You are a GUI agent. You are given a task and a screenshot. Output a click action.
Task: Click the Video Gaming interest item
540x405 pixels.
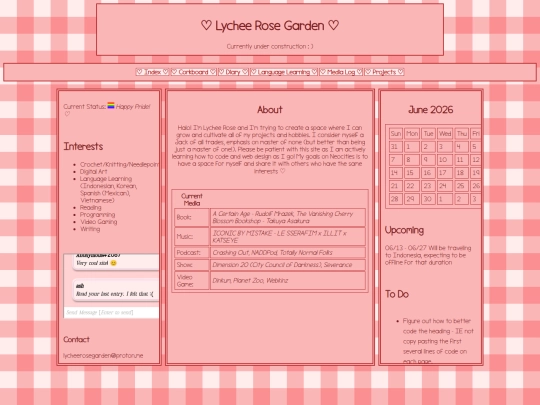(x=98, y=222)
